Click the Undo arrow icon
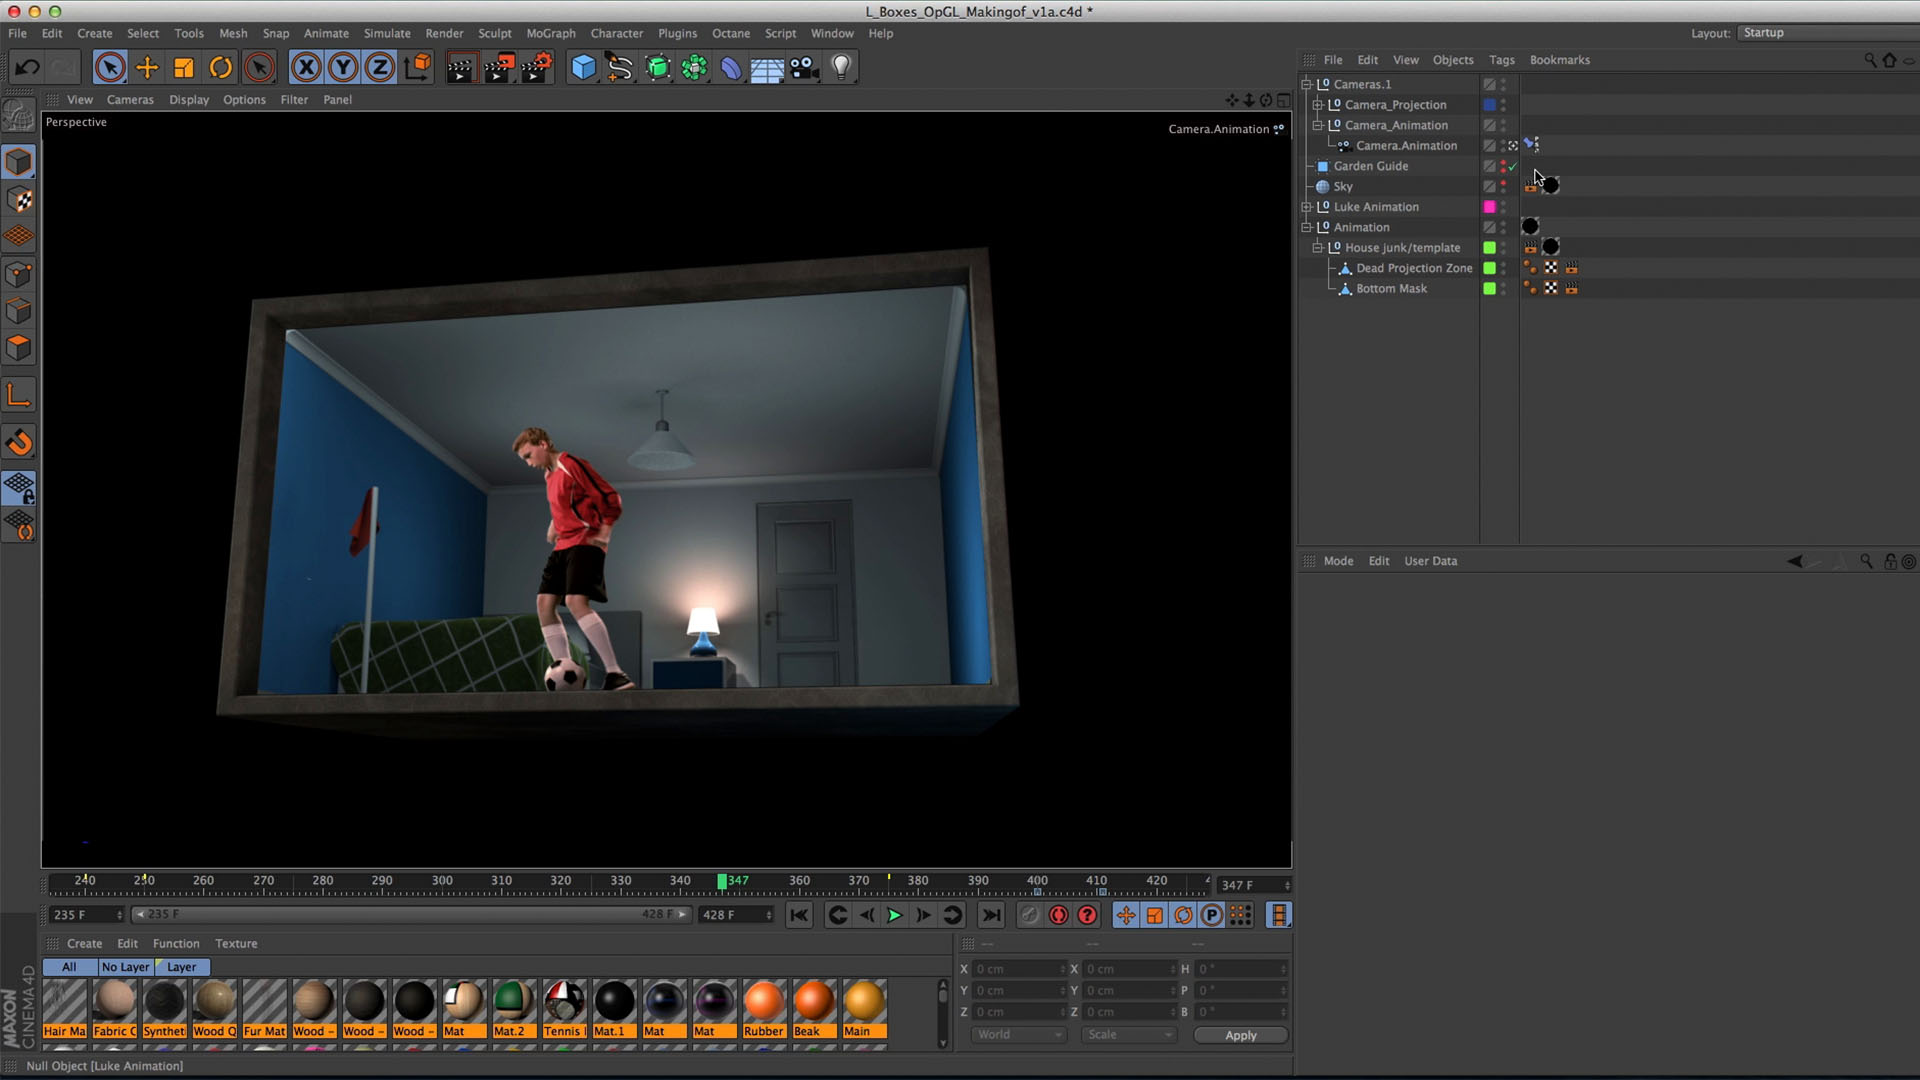 (x=27, y=68)
